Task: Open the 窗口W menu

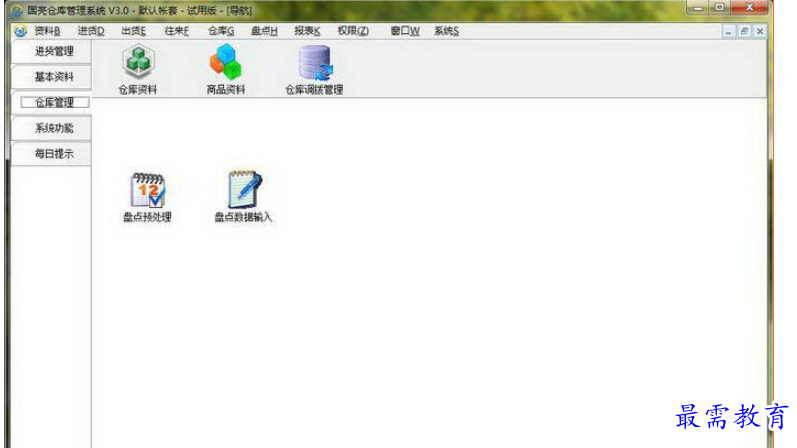Action: pos(405,31)
